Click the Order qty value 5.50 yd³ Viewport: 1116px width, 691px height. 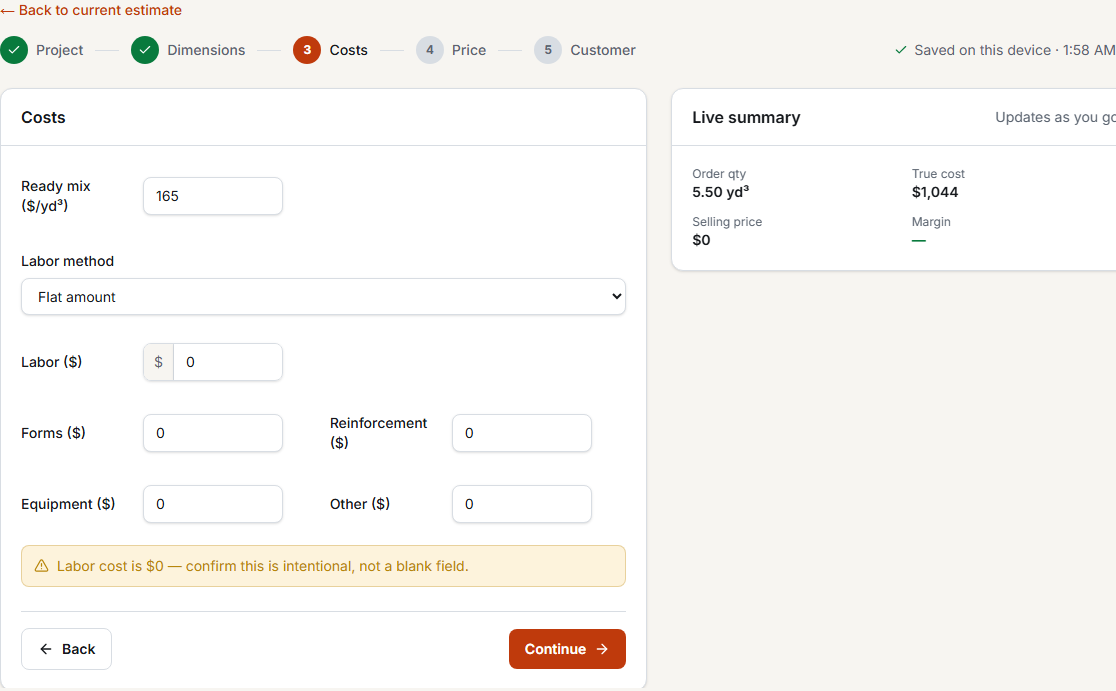pyautogui.click(x=720, y=192)
